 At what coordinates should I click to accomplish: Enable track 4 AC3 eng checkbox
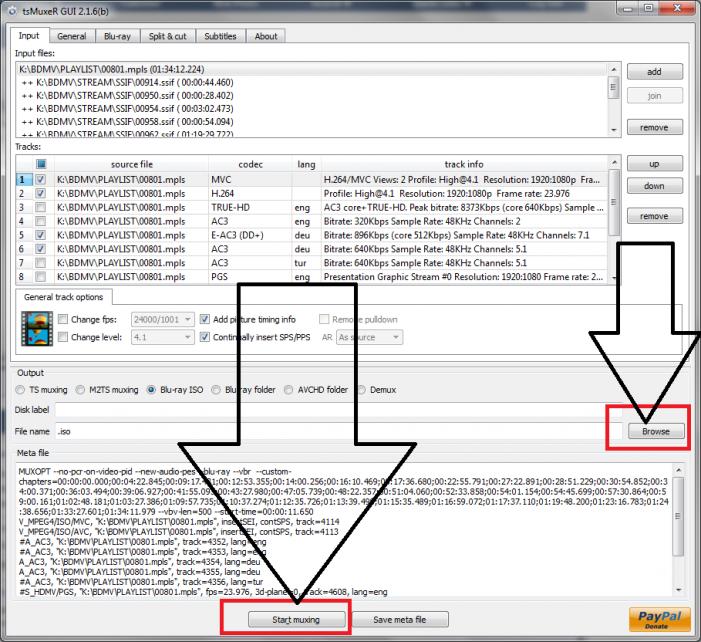pos(41,221)
